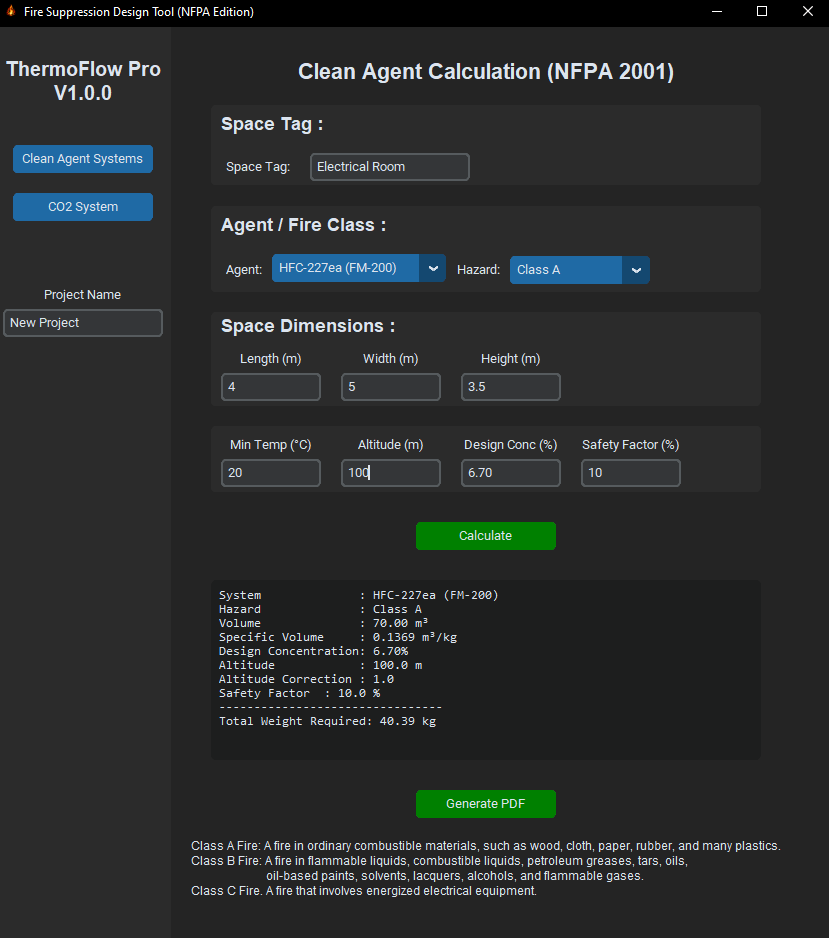Minimize the Fire Suppression Design Tool window
Image resolution: width=829 pixels, height=938 pixels.
(716, 12)
